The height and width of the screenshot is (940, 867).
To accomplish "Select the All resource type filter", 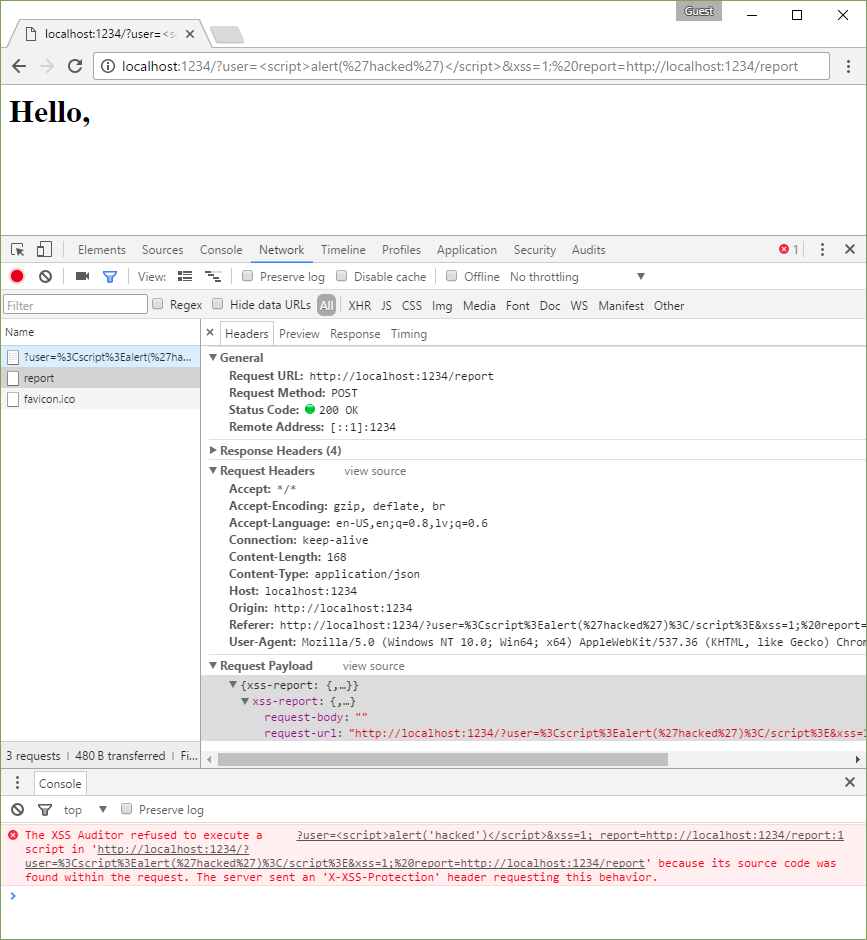I will (326, 305).
